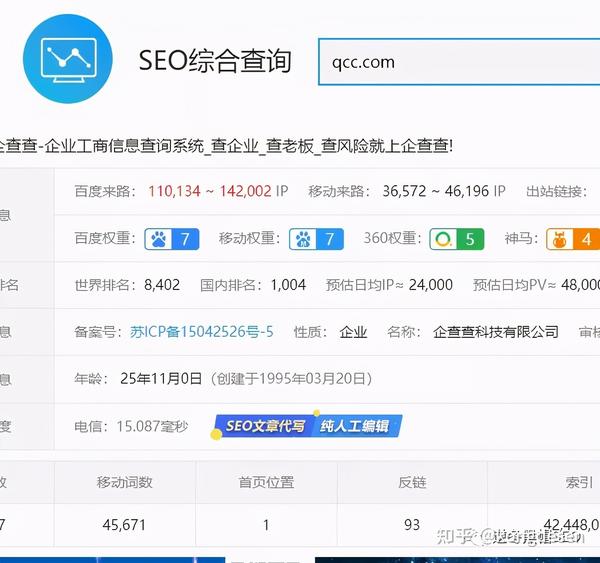The image size is (600, 563).
Task: Click the 年龄 value 25年11月0日
Action: coord(161,379)
